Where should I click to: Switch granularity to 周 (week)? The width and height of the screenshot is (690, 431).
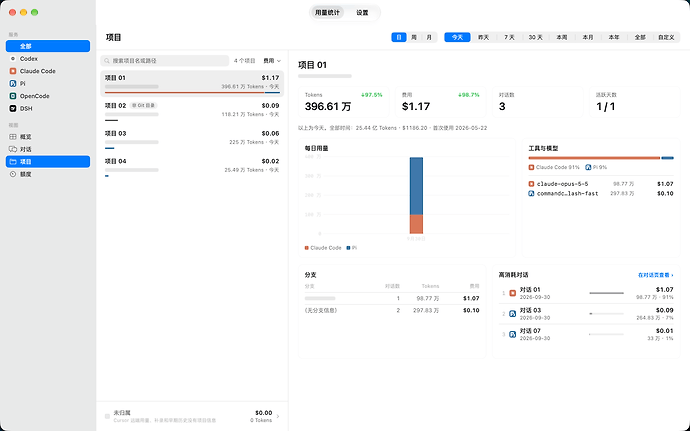pos(414,37)
